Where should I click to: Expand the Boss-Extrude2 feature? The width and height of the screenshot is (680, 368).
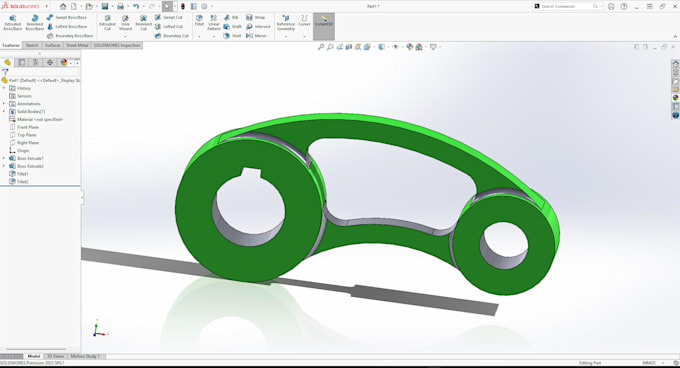[x=4, y=166]
